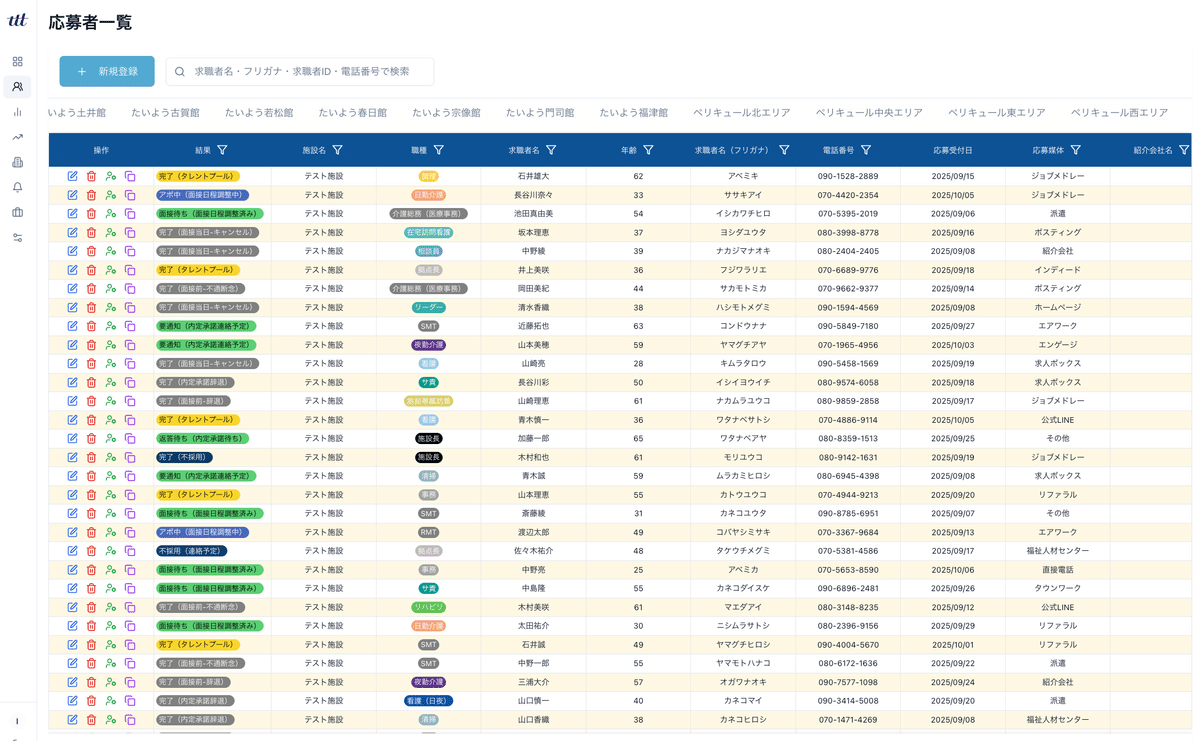Open the filter for the 年齢 column
The height and width of the screenshot is (741, 1200).
click(648, 150)
